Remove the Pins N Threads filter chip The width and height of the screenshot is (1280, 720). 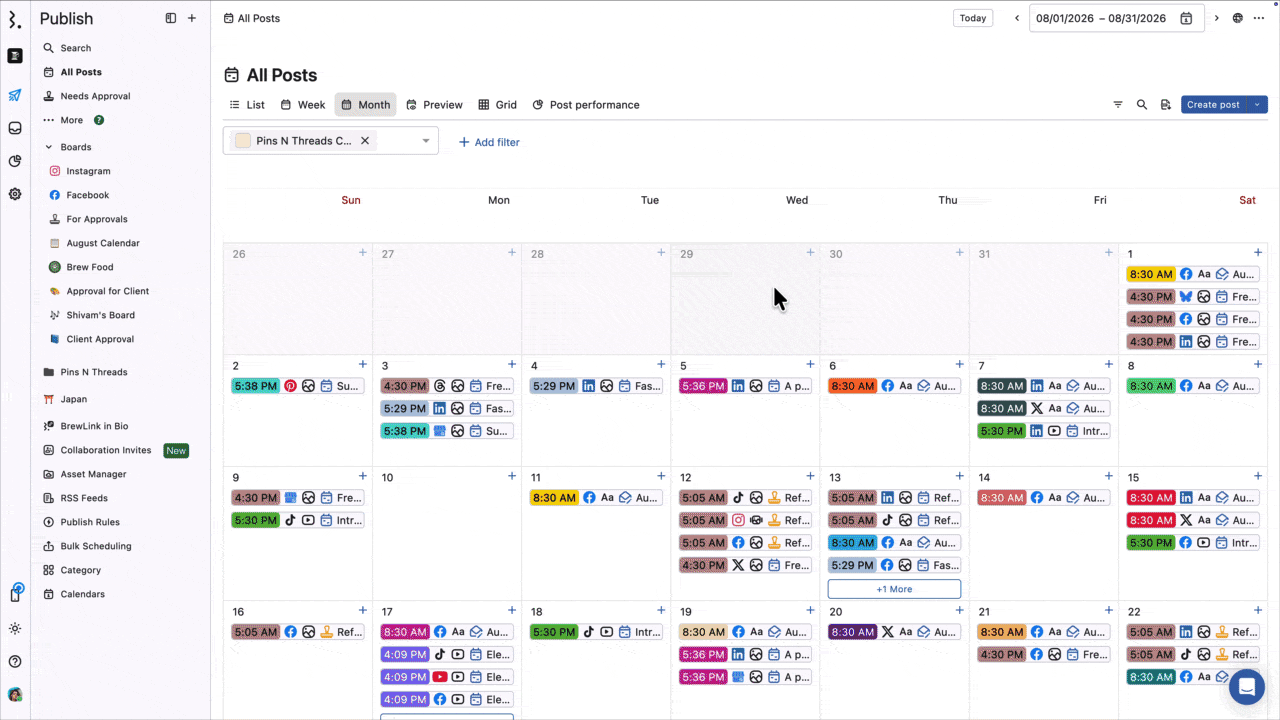point(365,141)
